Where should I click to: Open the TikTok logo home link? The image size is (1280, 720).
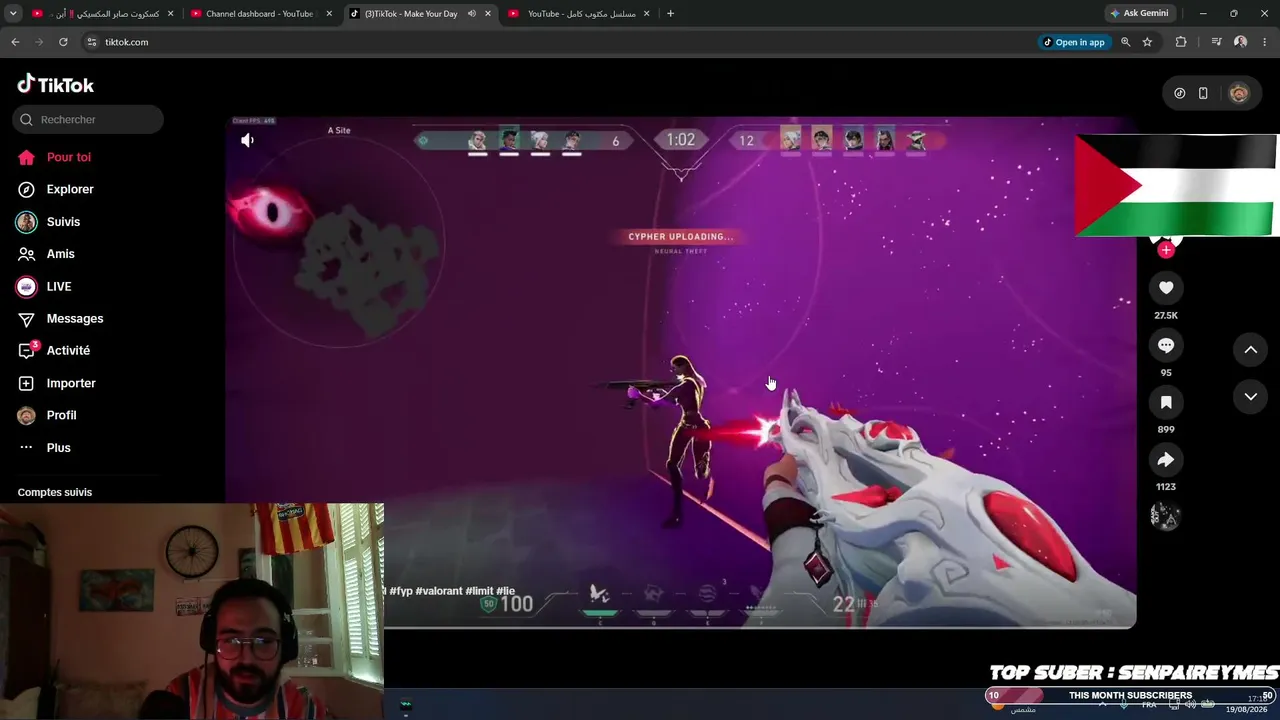click(56, 85)
